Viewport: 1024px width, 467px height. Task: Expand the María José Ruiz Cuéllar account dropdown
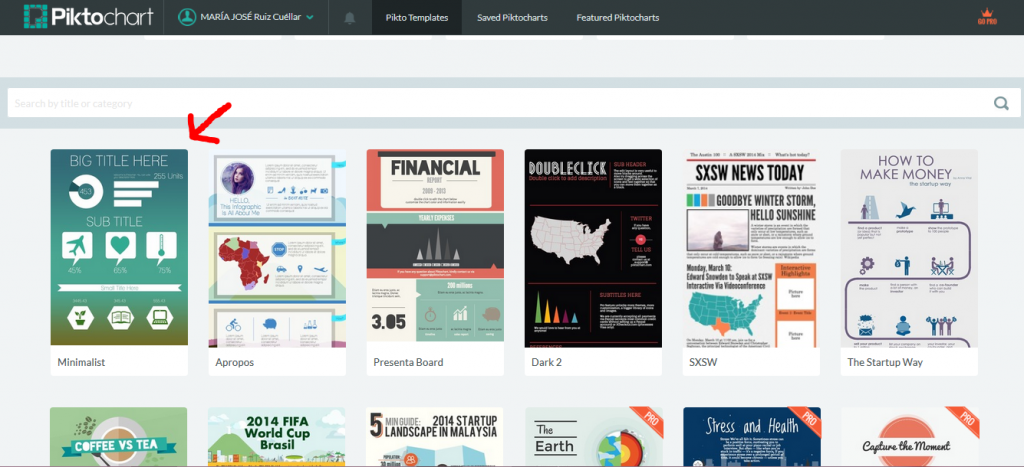click(310, 18)
